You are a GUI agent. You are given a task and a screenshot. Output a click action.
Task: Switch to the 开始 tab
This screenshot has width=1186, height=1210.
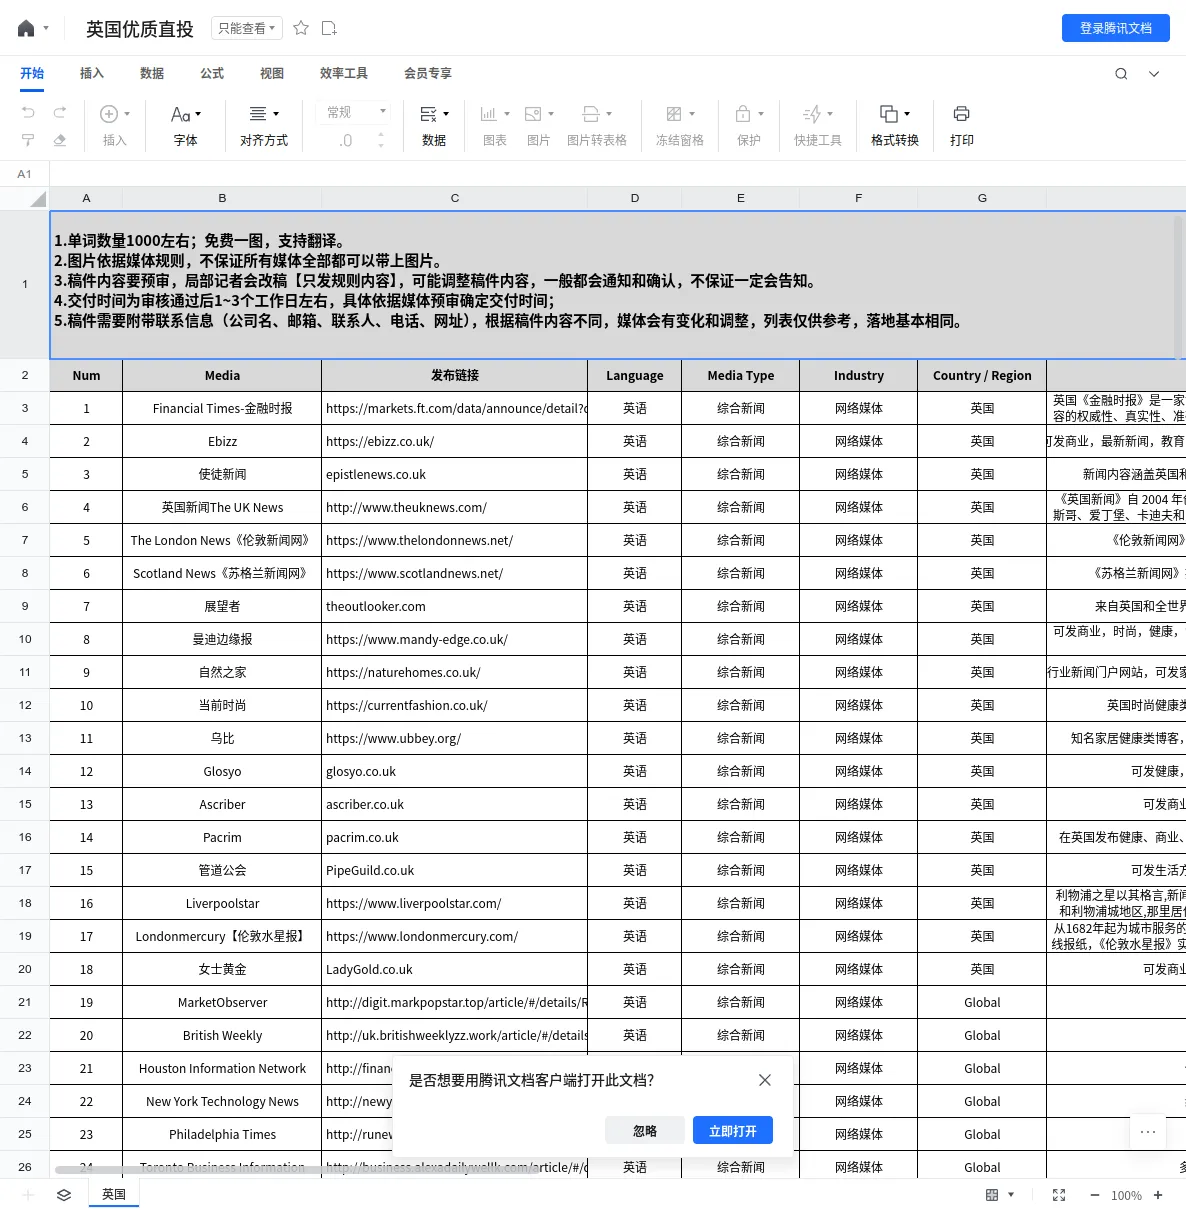point(32,73)
